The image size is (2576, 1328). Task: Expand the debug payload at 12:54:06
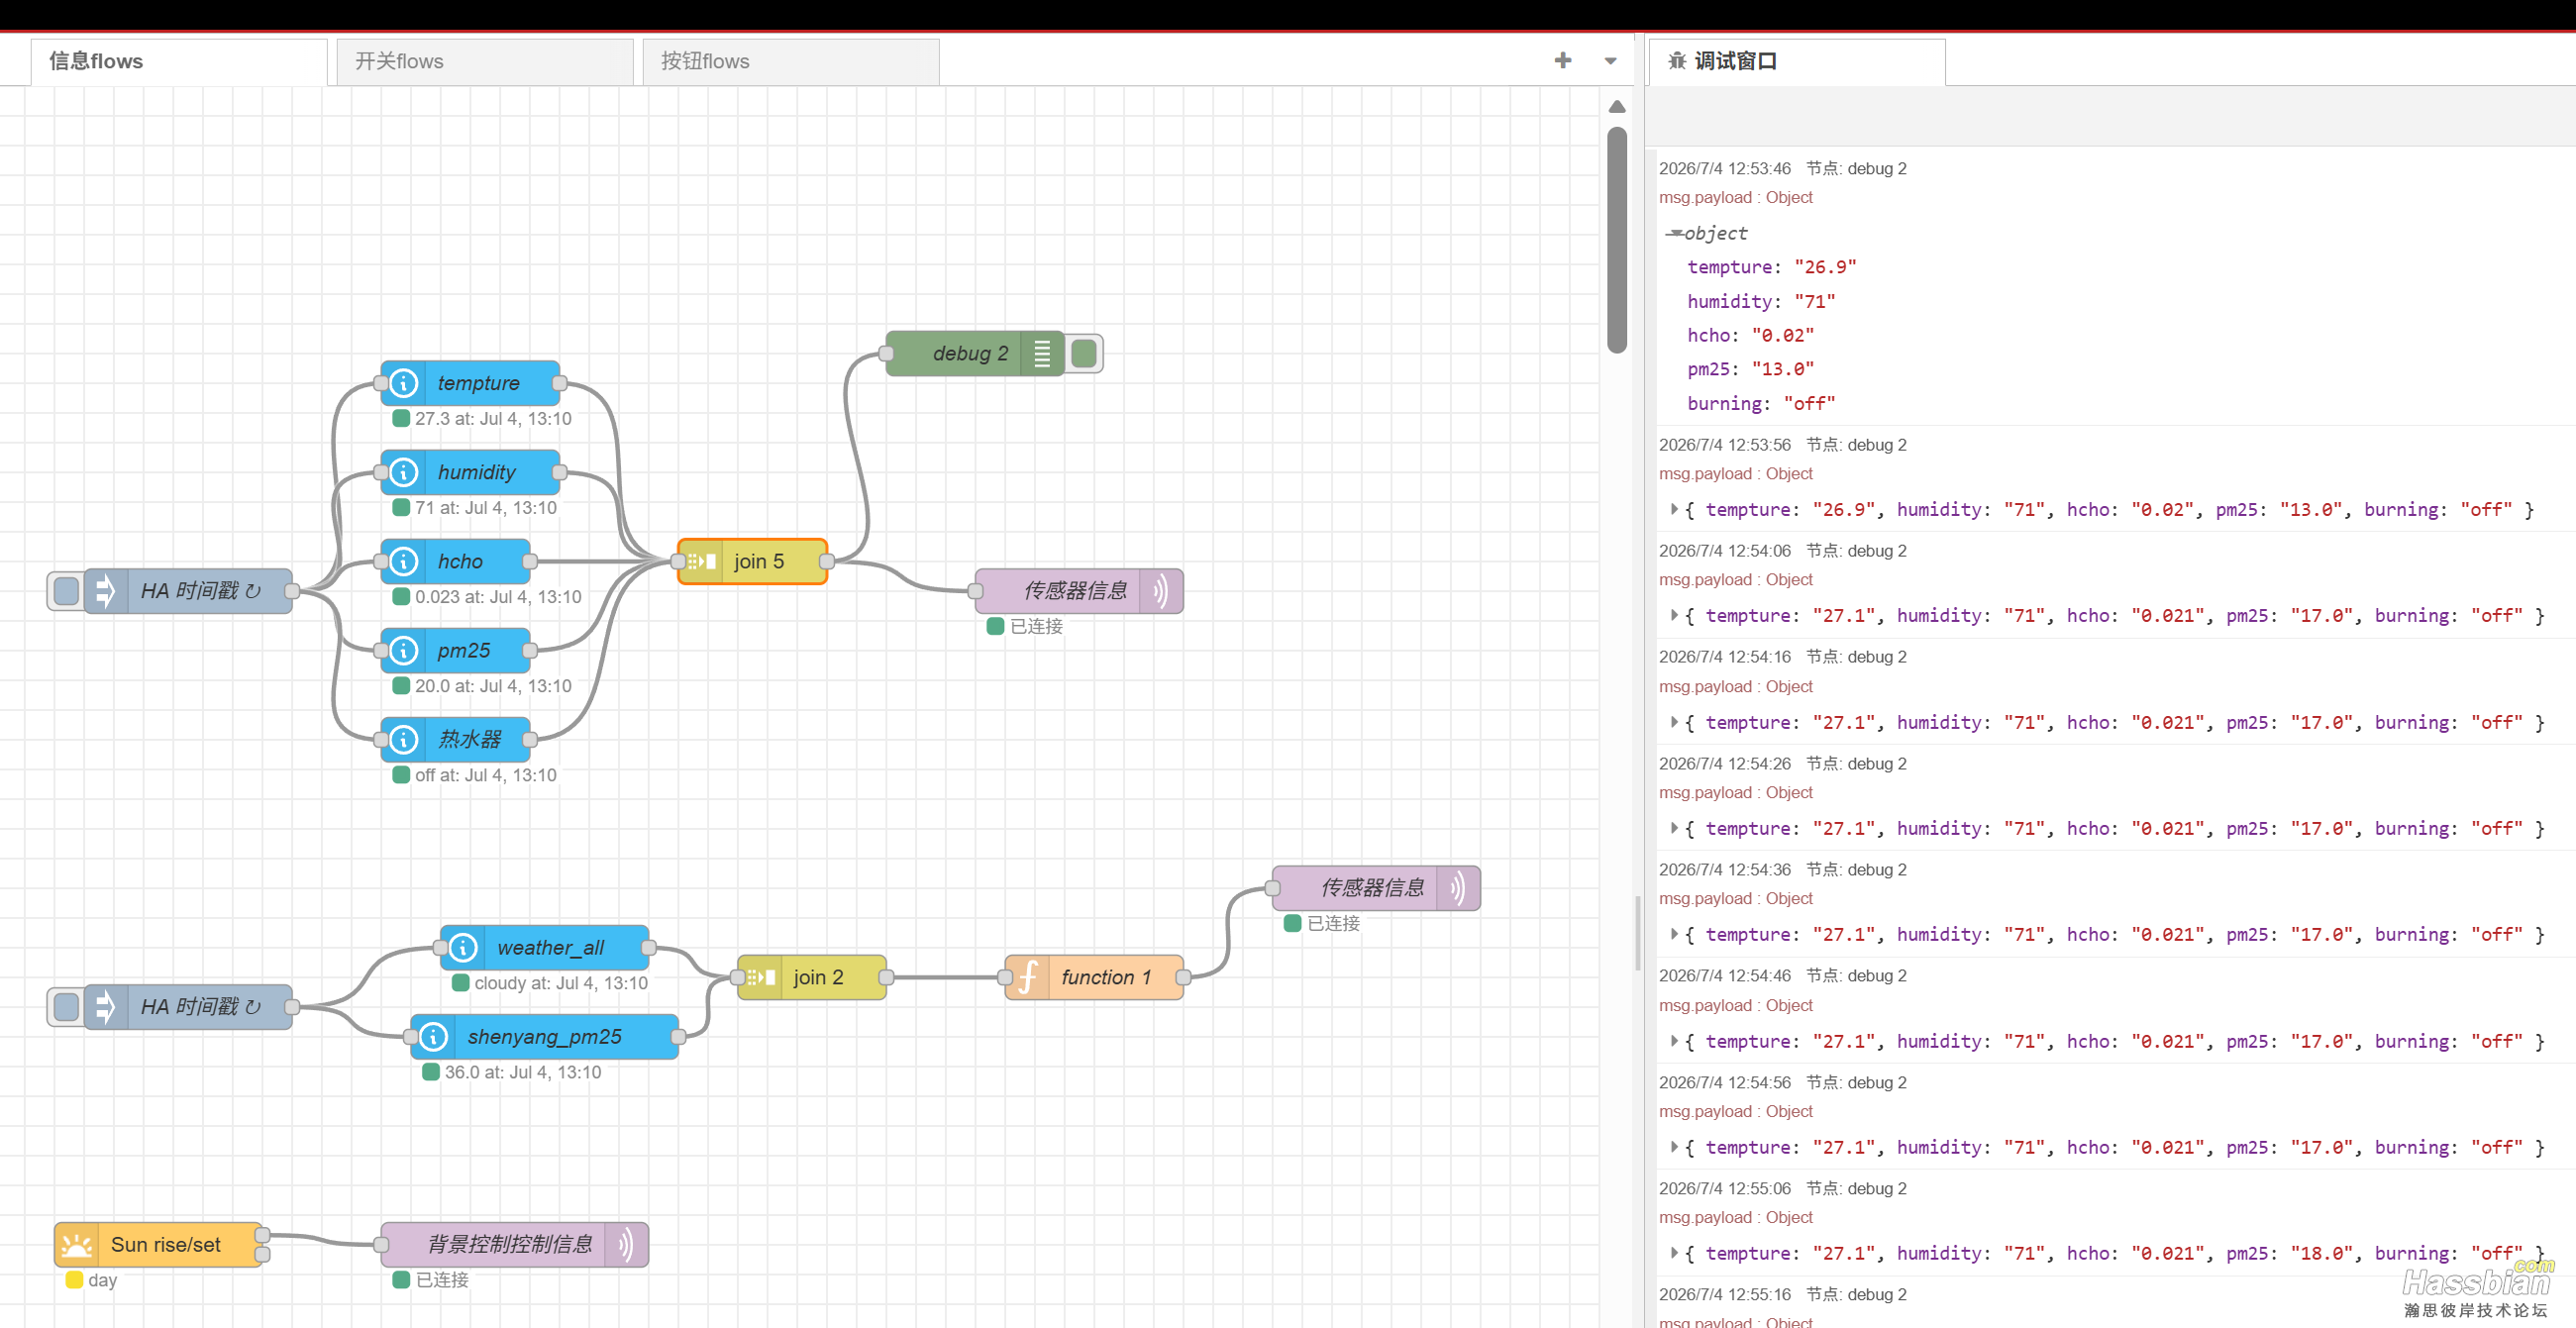coord(1674,615)
